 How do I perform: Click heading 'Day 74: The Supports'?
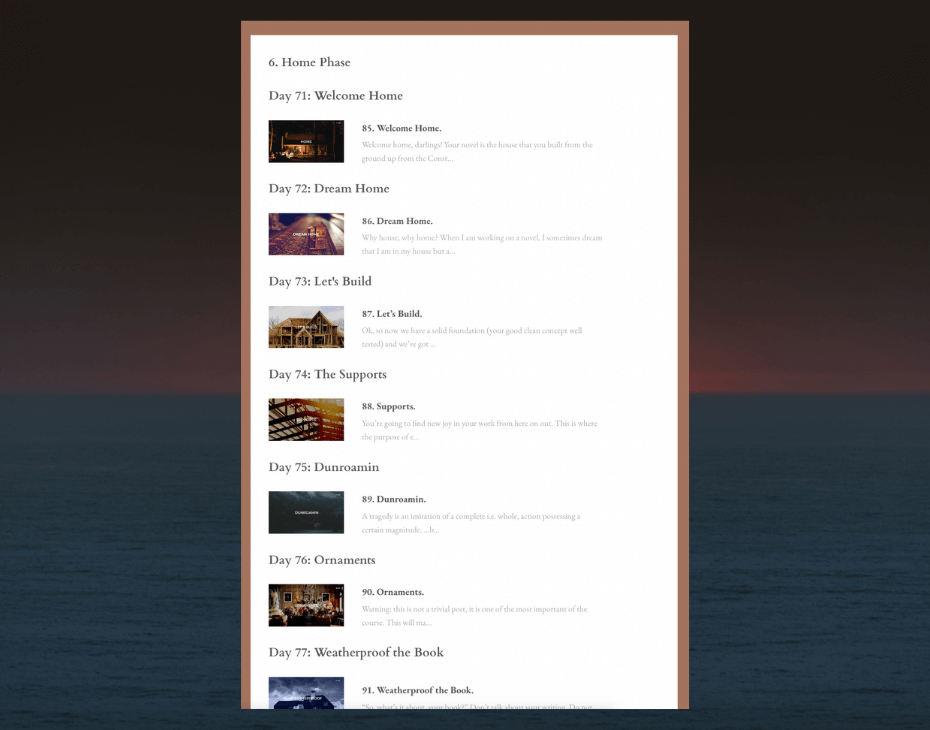[x=327, y=374]
